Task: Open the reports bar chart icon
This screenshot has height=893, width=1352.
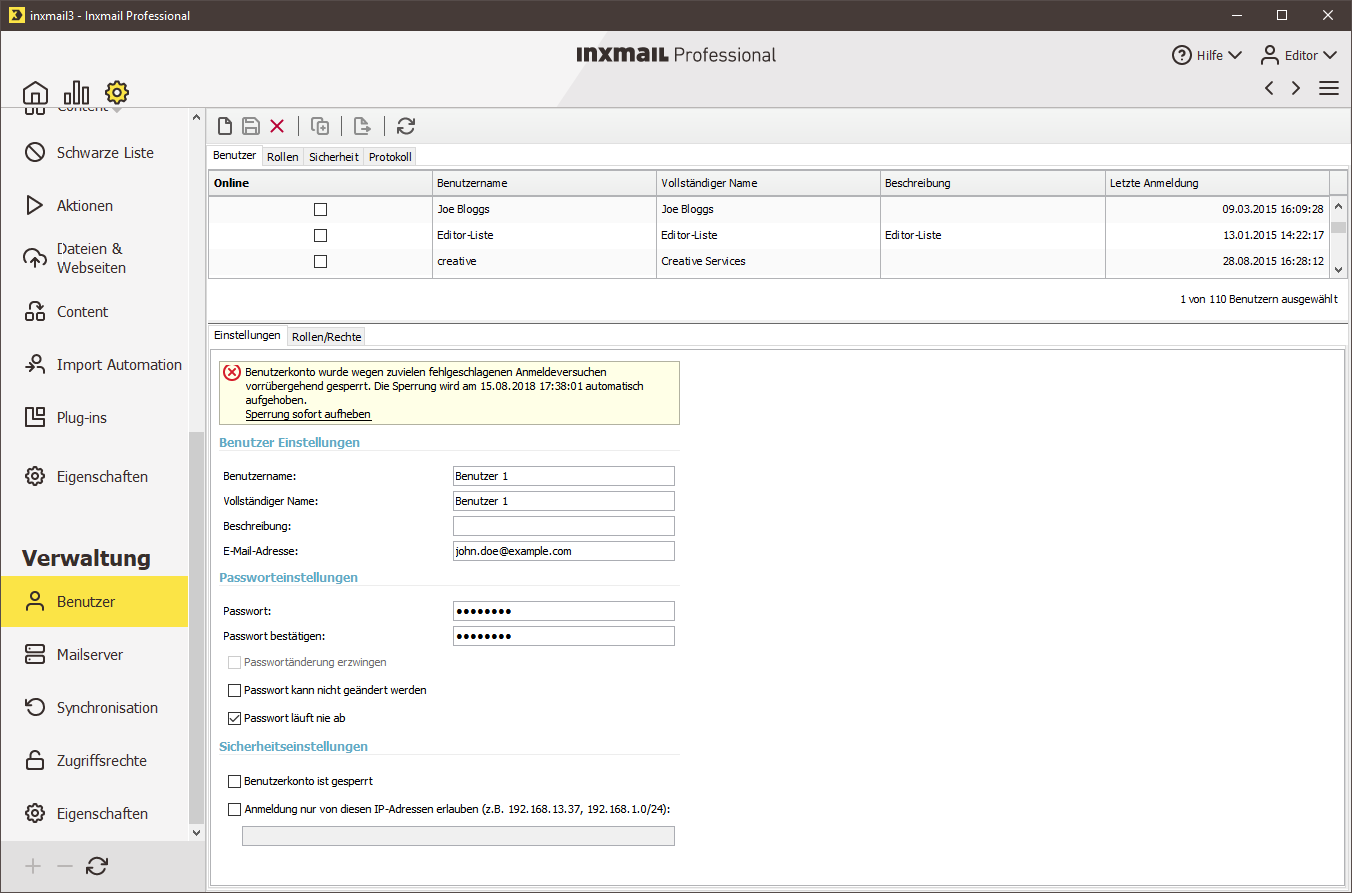Action: pyautogui.click(x=76, y=93)
